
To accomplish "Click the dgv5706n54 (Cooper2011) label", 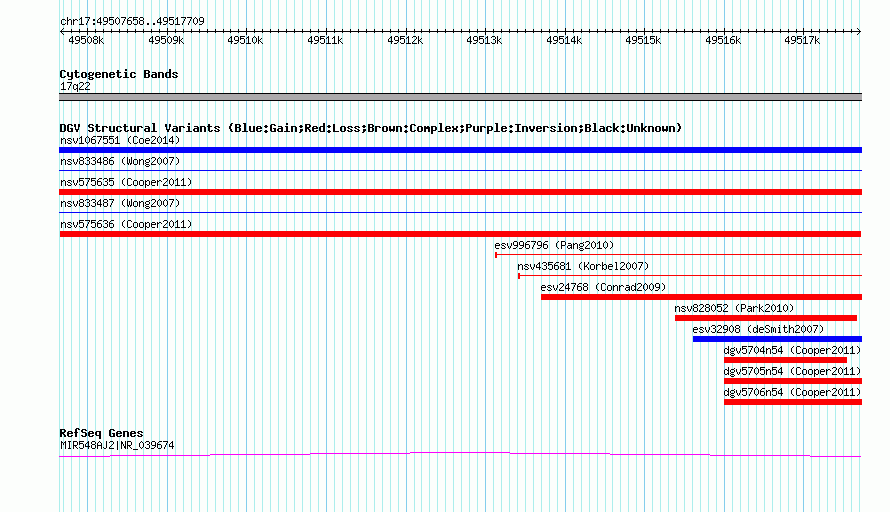I will tap(792, 392).
